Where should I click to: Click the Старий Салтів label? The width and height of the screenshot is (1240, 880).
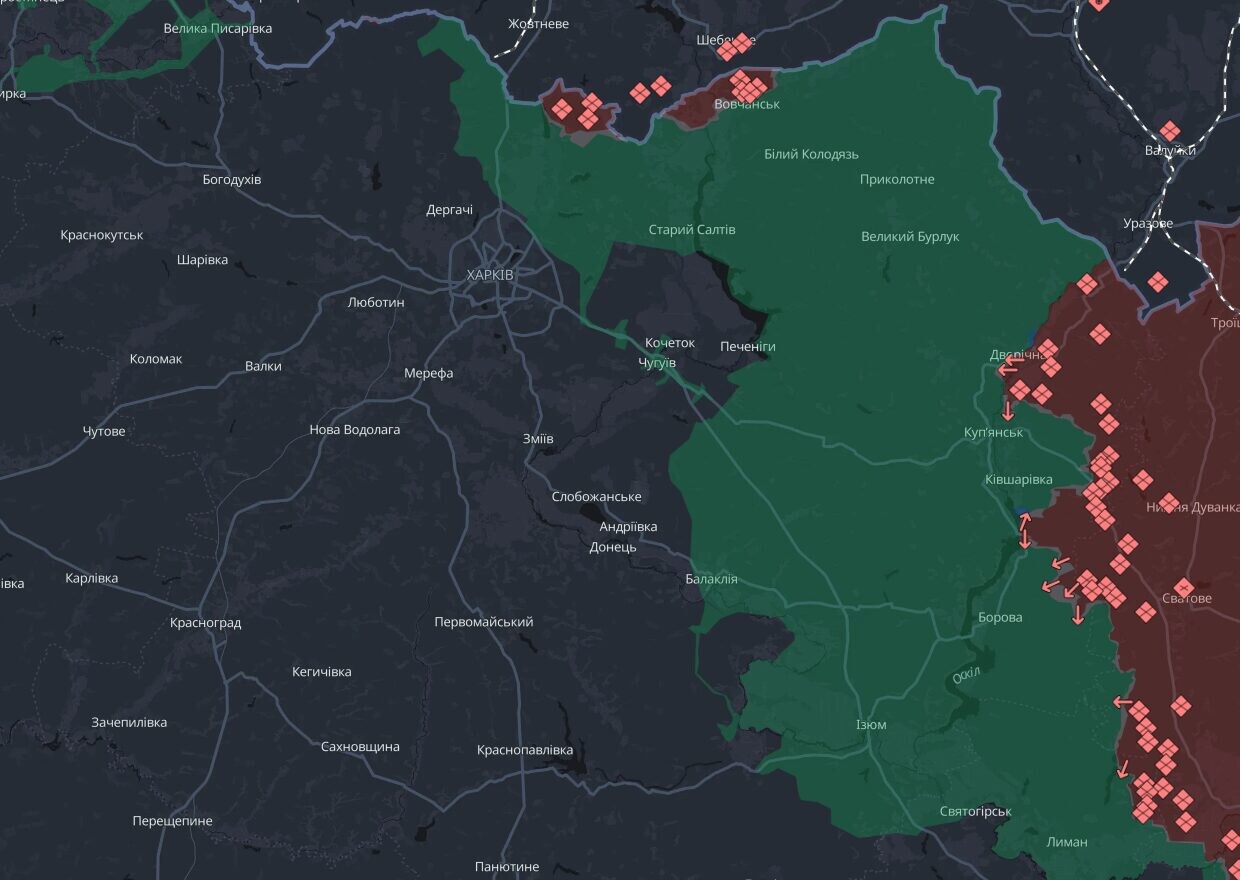tap(692, 229)
